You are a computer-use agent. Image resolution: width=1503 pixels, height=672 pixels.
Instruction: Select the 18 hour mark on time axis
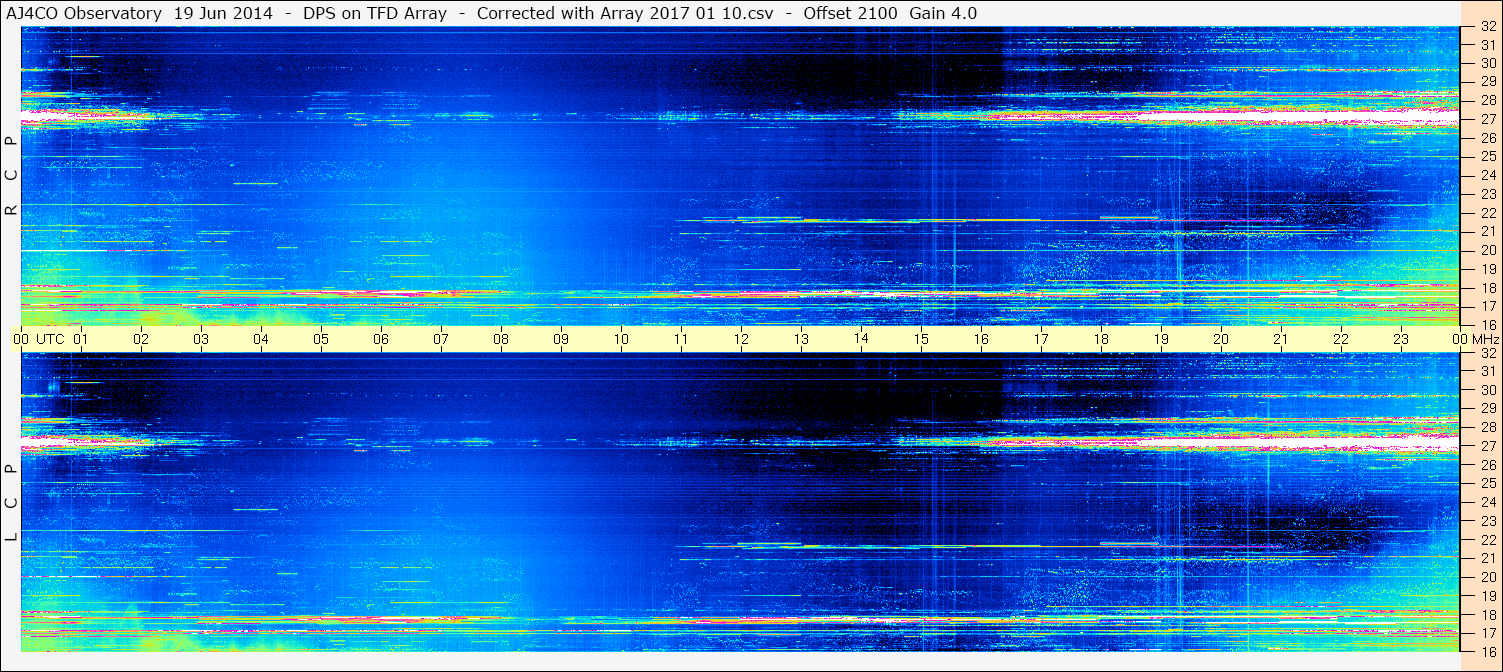coord(1101,339)
